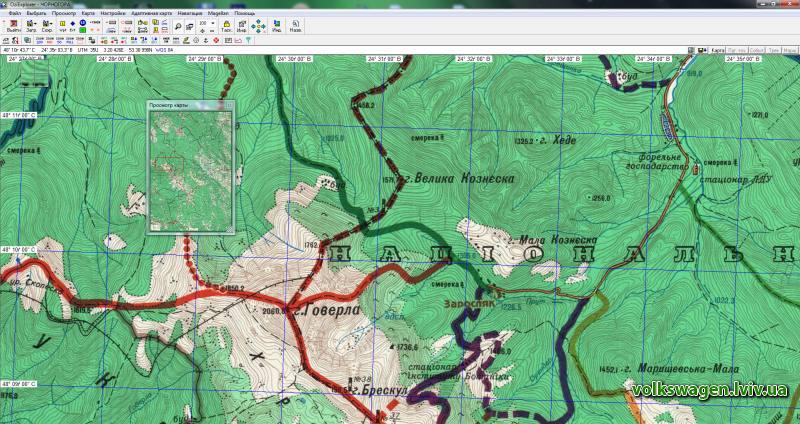The height and width of the screenshot is (424, 800).
Task: Switch to the Карта tab
Action: (x=718, y=51)
